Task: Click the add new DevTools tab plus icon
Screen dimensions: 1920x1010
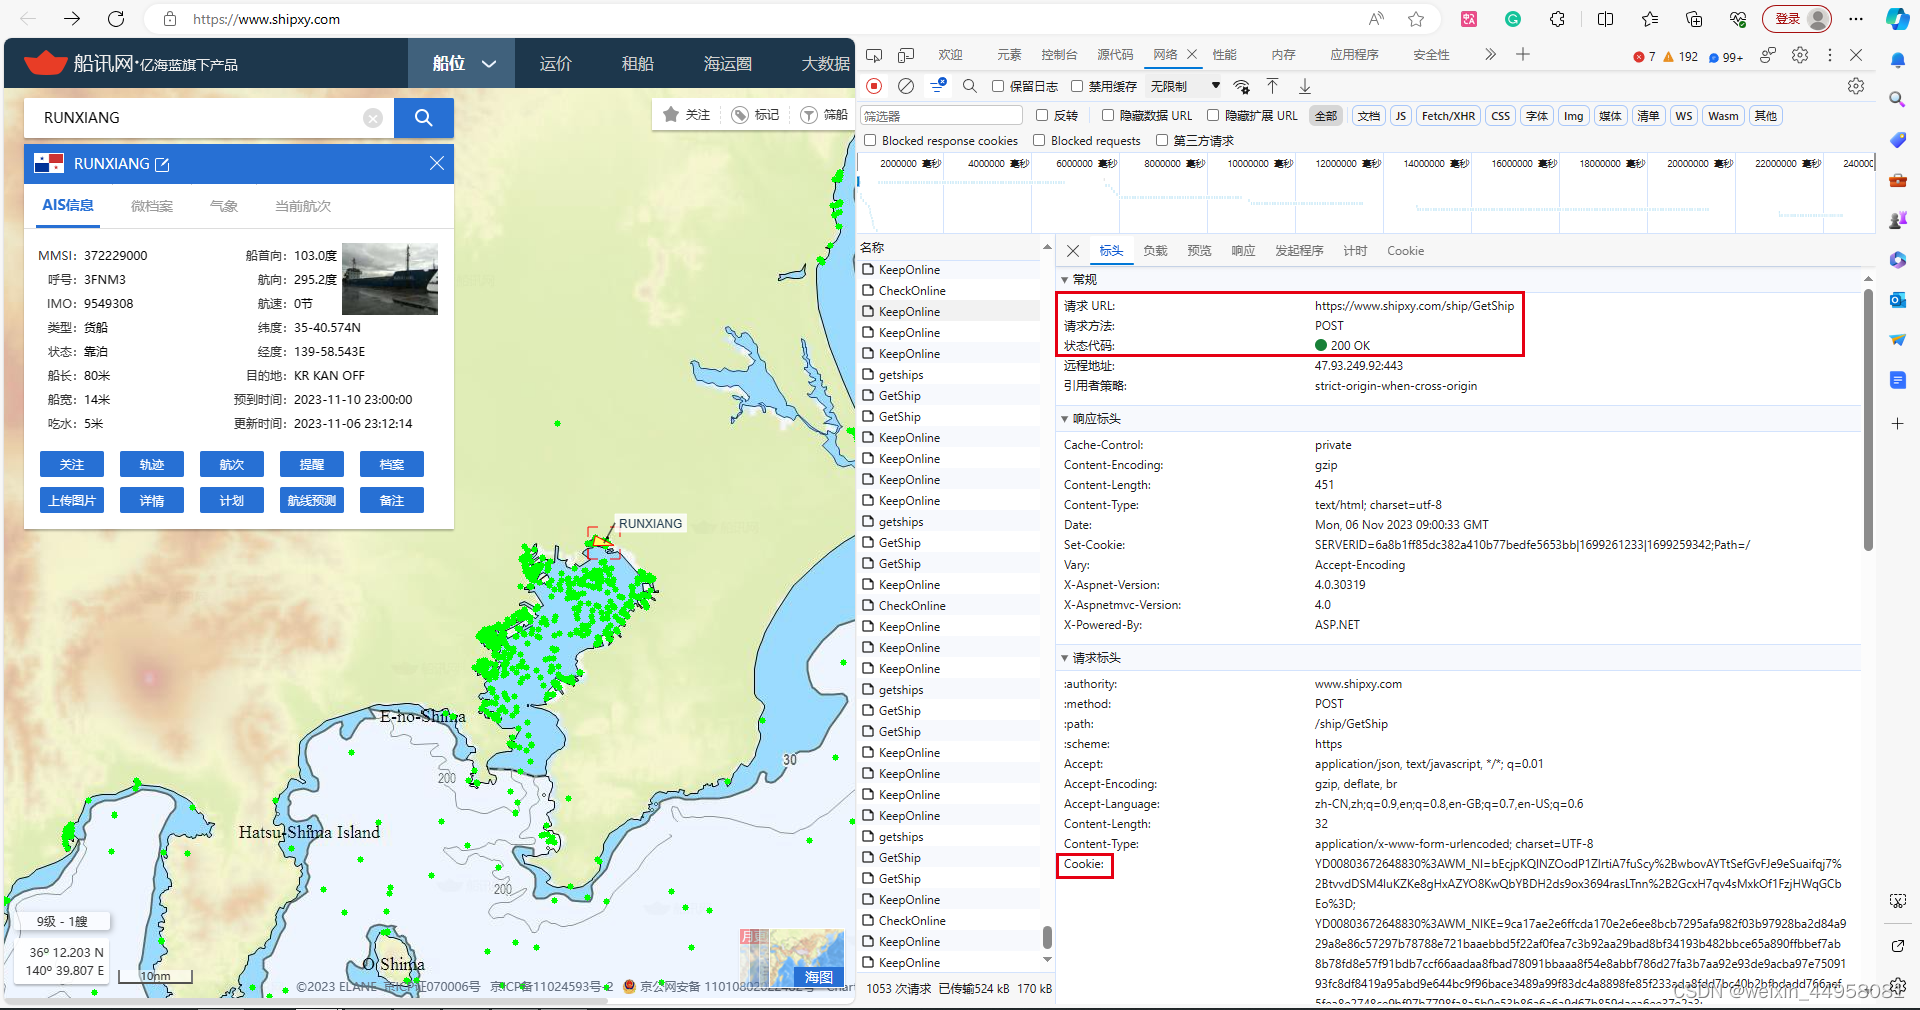Action: coord(1523,54)
